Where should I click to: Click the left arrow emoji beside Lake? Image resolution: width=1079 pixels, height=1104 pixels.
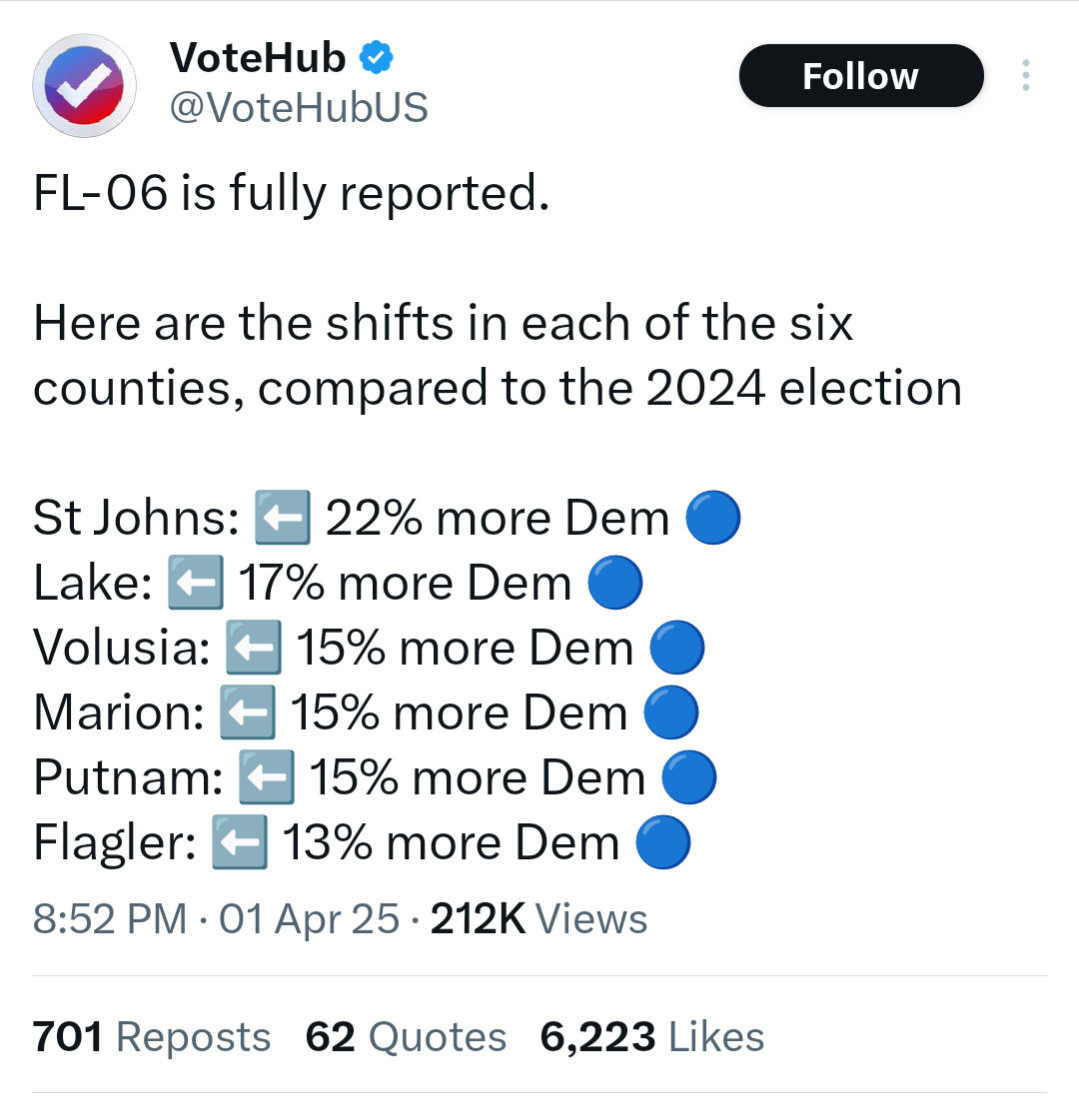[194, 584]
